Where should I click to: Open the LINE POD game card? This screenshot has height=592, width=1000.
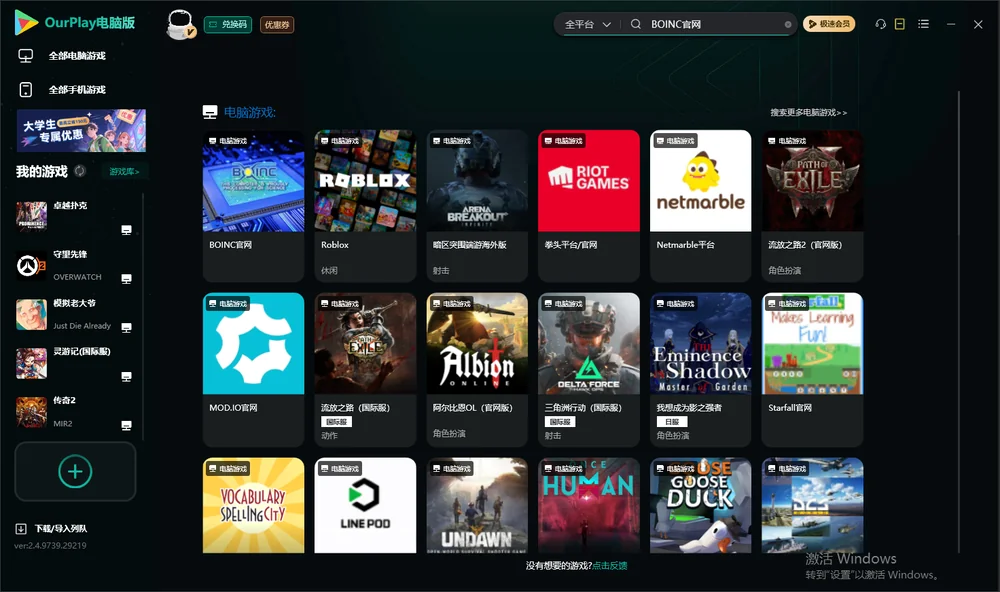coord(365,505)
